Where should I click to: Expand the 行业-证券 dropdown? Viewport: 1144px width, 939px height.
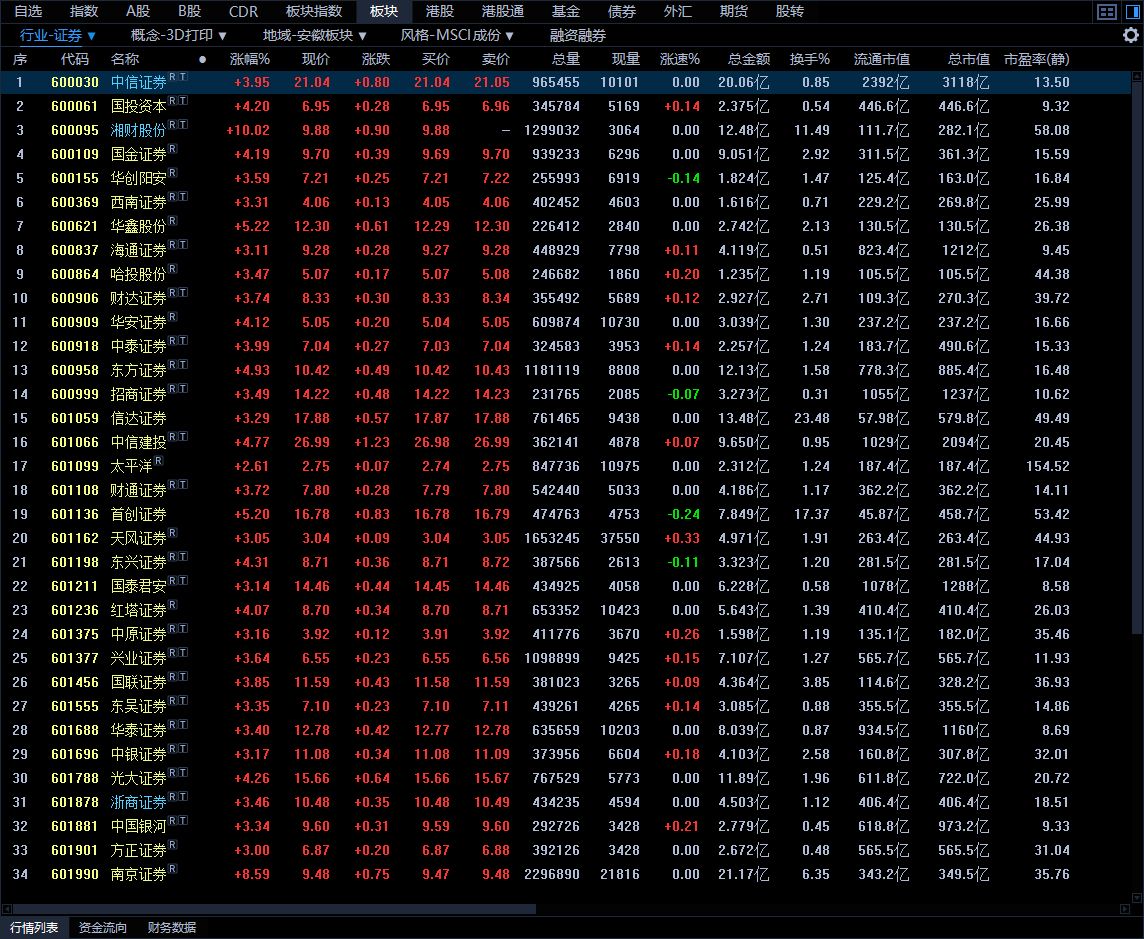[x=58, y=35]
